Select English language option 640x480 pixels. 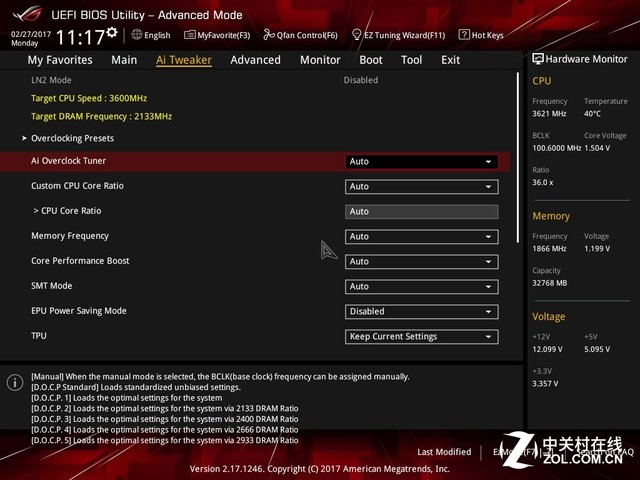click(157, 35)
